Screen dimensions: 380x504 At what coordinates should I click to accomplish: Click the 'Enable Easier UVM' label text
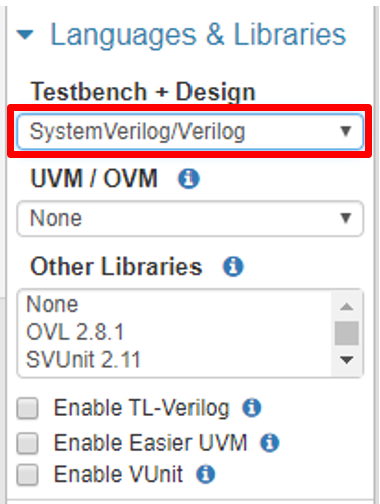tap(151, 443)
